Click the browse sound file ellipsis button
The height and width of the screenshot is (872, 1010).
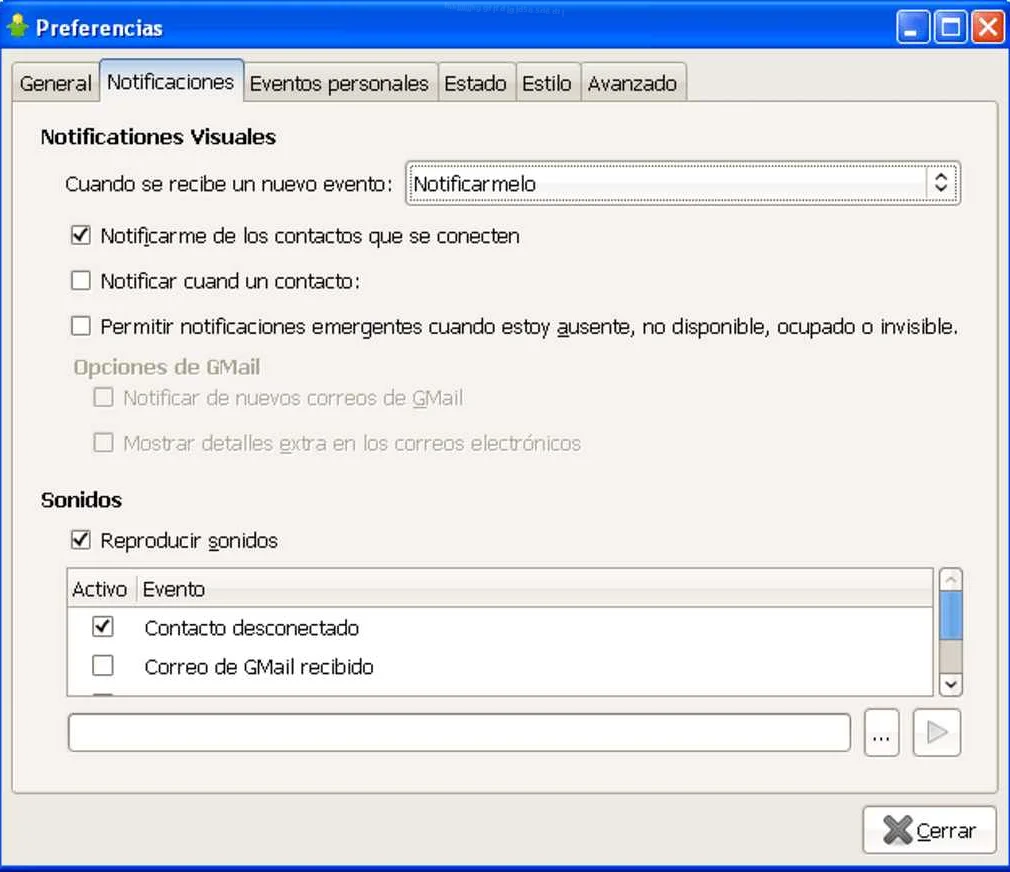click(881, 733)
